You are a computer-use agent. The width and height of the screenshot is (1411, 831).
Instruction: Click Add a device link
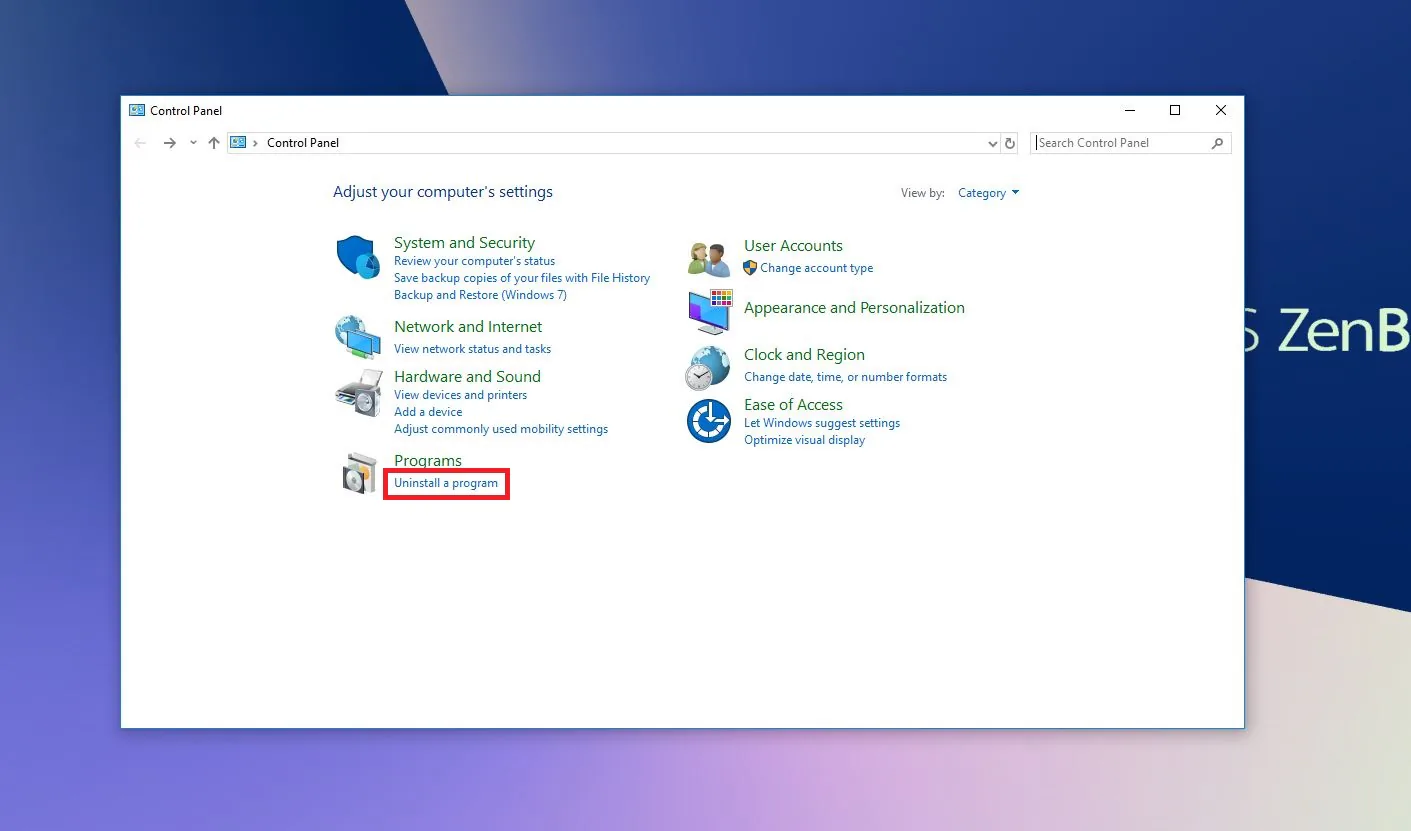pyautogui.click(x=428, y=412)
